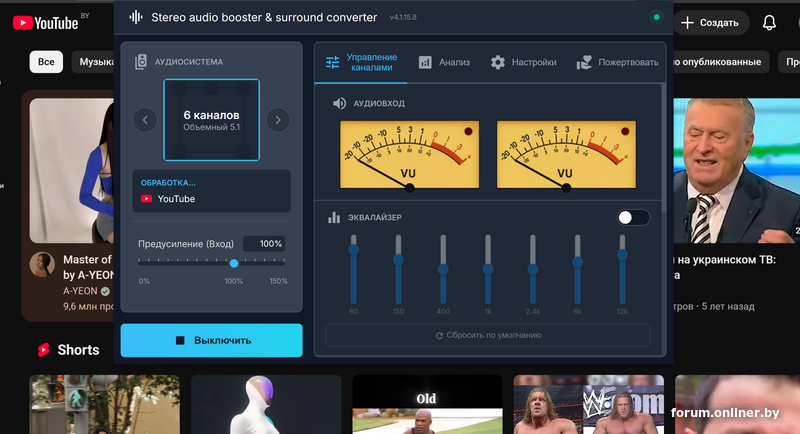
Task: Open the Управление каналами tab
Action: [361, 62]
